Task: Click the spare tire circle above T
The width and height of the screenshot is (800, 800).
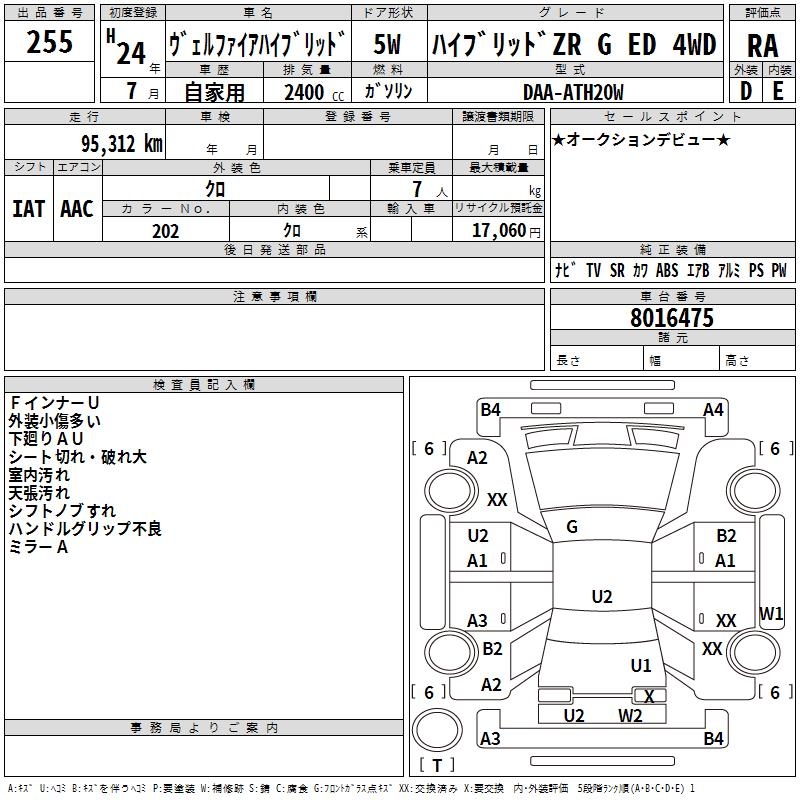Action: [x=437, y=730]
